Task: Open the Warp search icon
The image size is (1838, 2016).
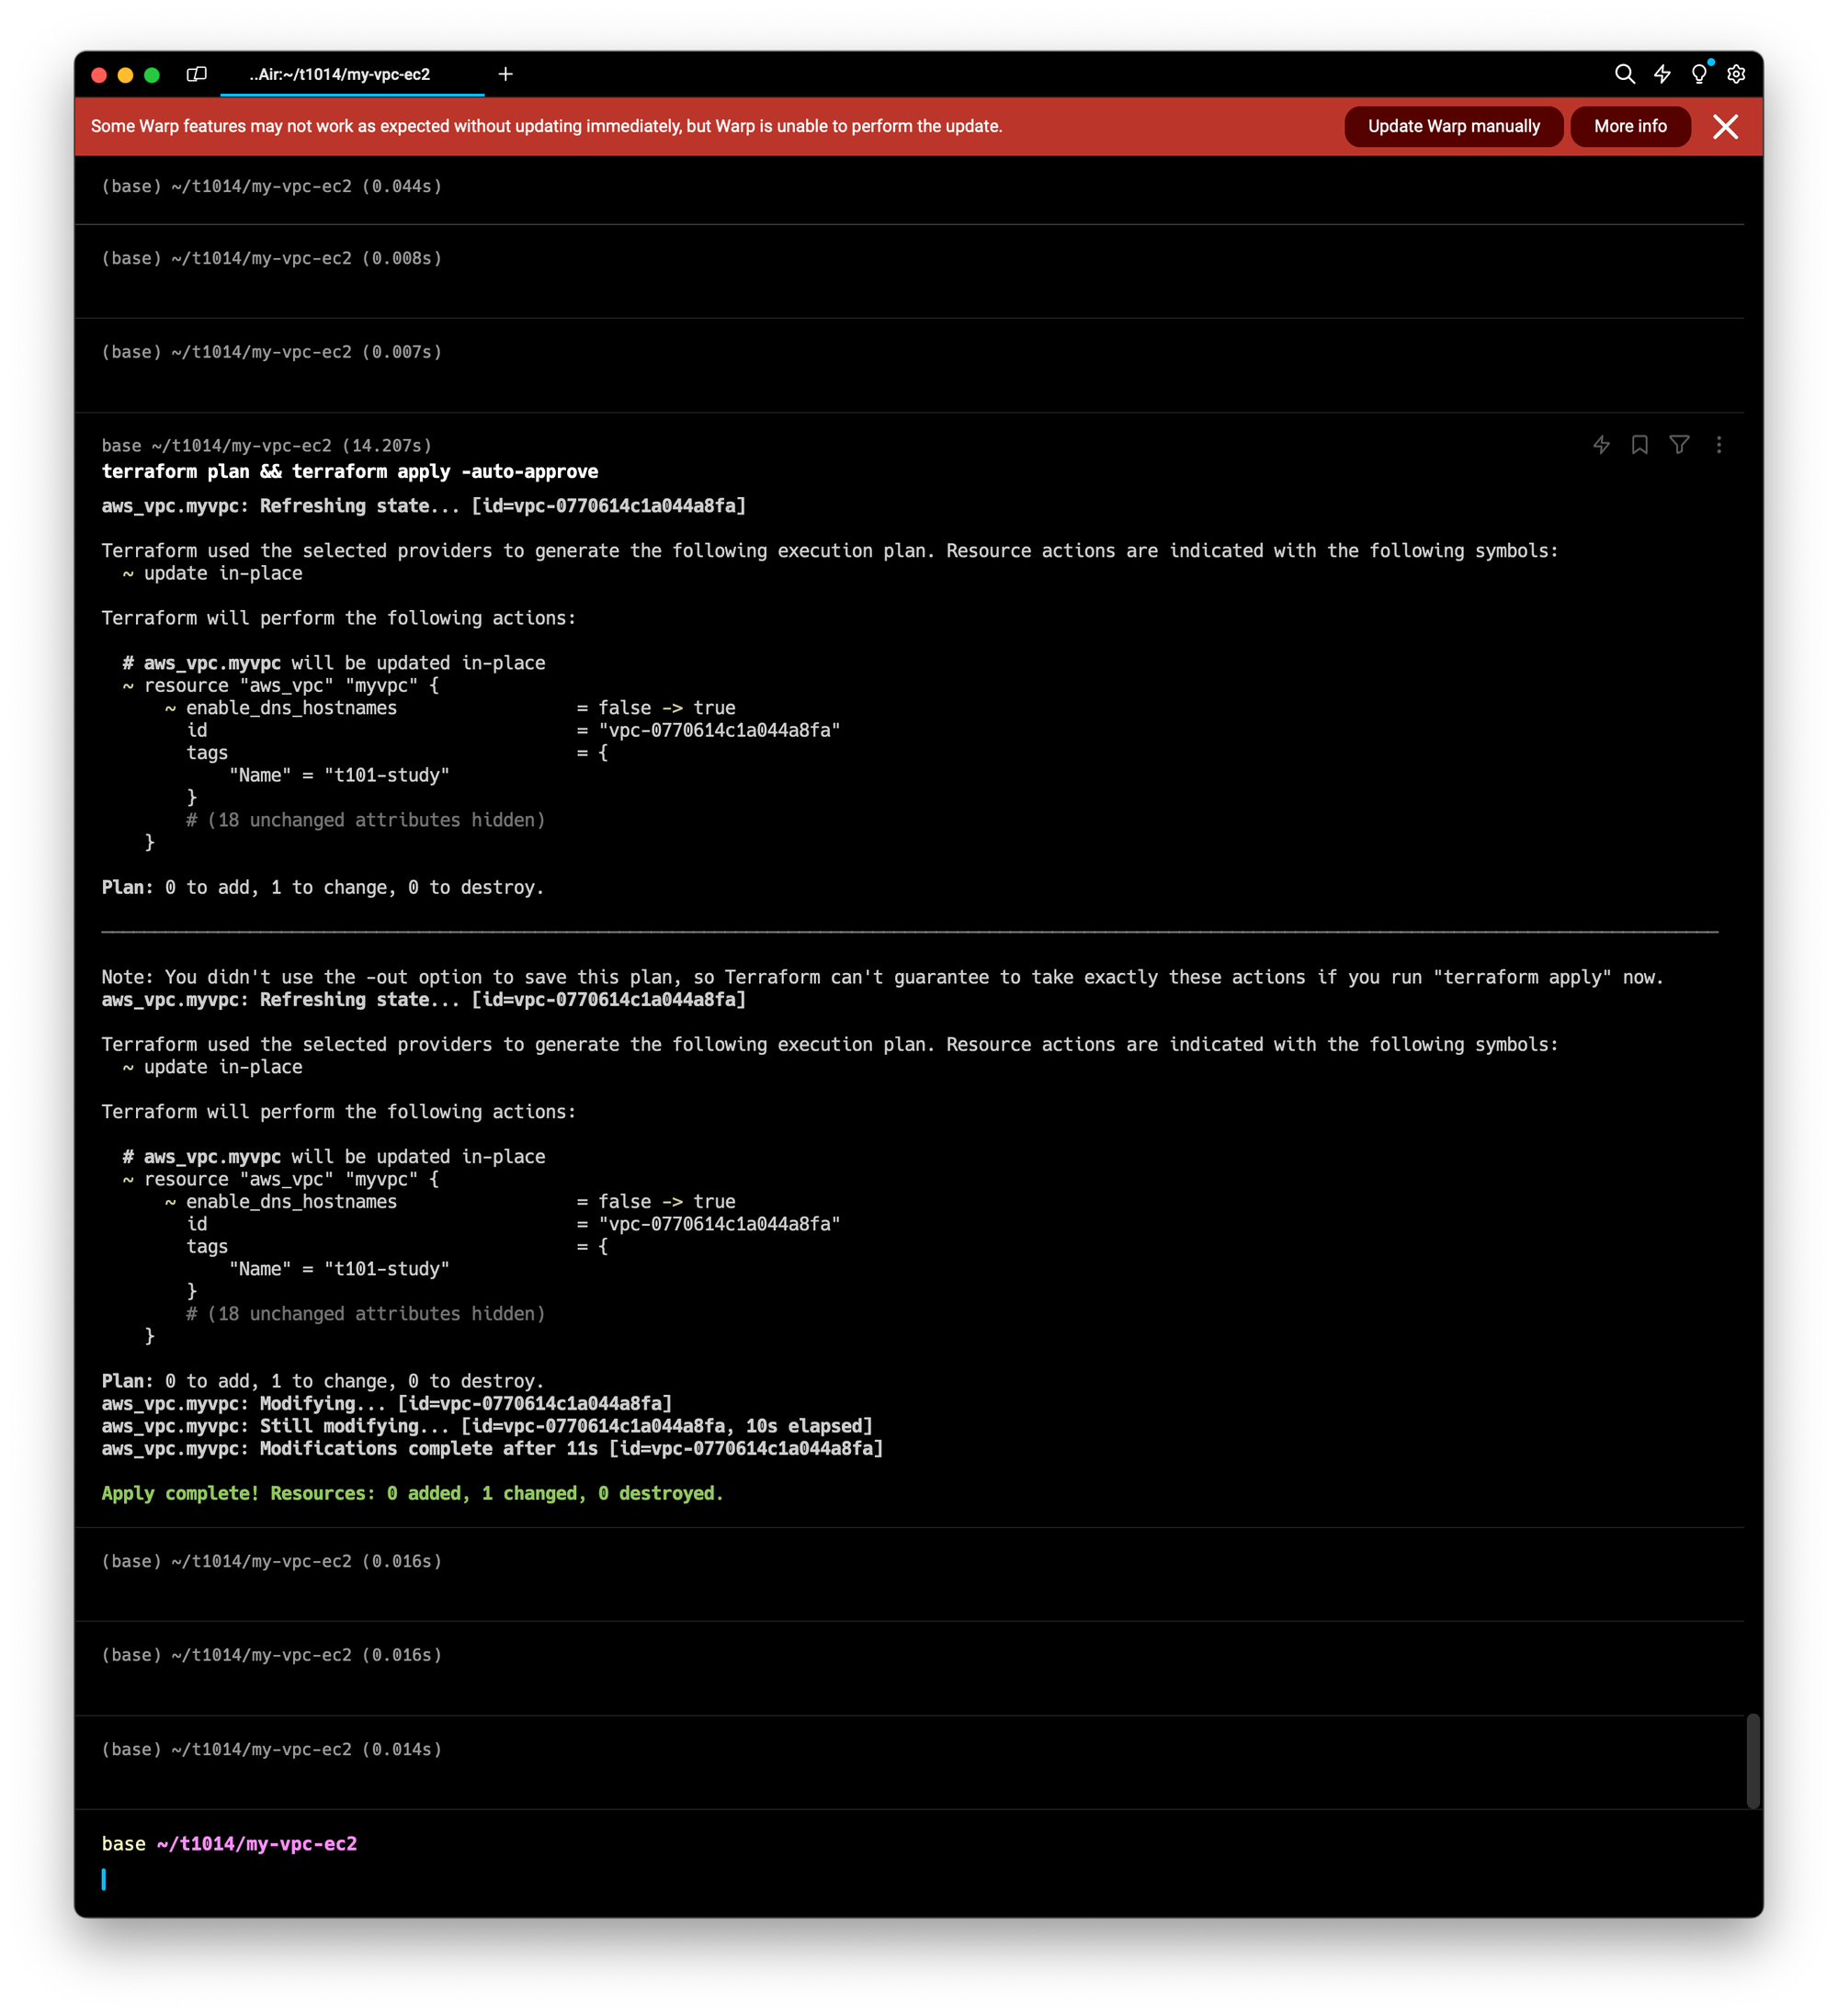Action: coord(1624,74)
